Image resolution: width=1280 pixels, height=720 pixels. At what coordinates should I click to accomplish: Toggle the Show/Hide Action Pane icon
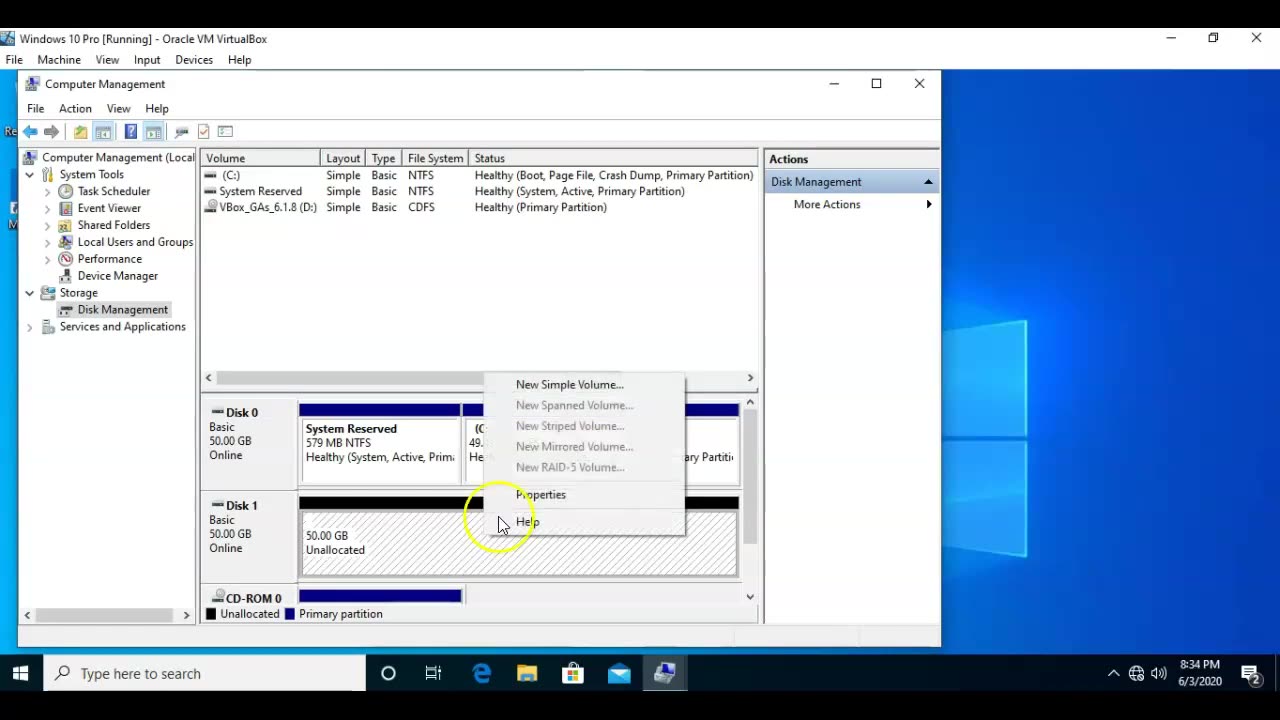pos(153,132)
